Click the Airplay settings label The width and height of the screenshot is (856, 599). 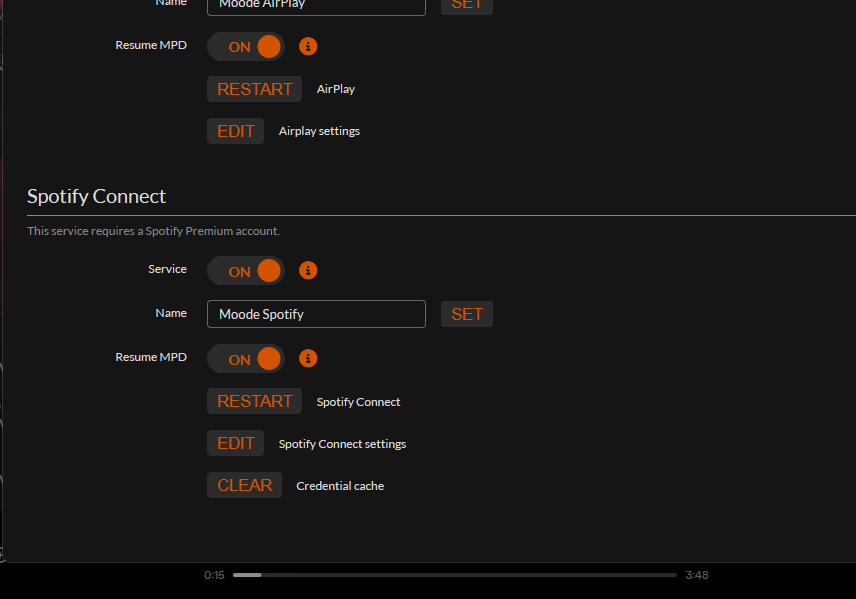(319, 131)
